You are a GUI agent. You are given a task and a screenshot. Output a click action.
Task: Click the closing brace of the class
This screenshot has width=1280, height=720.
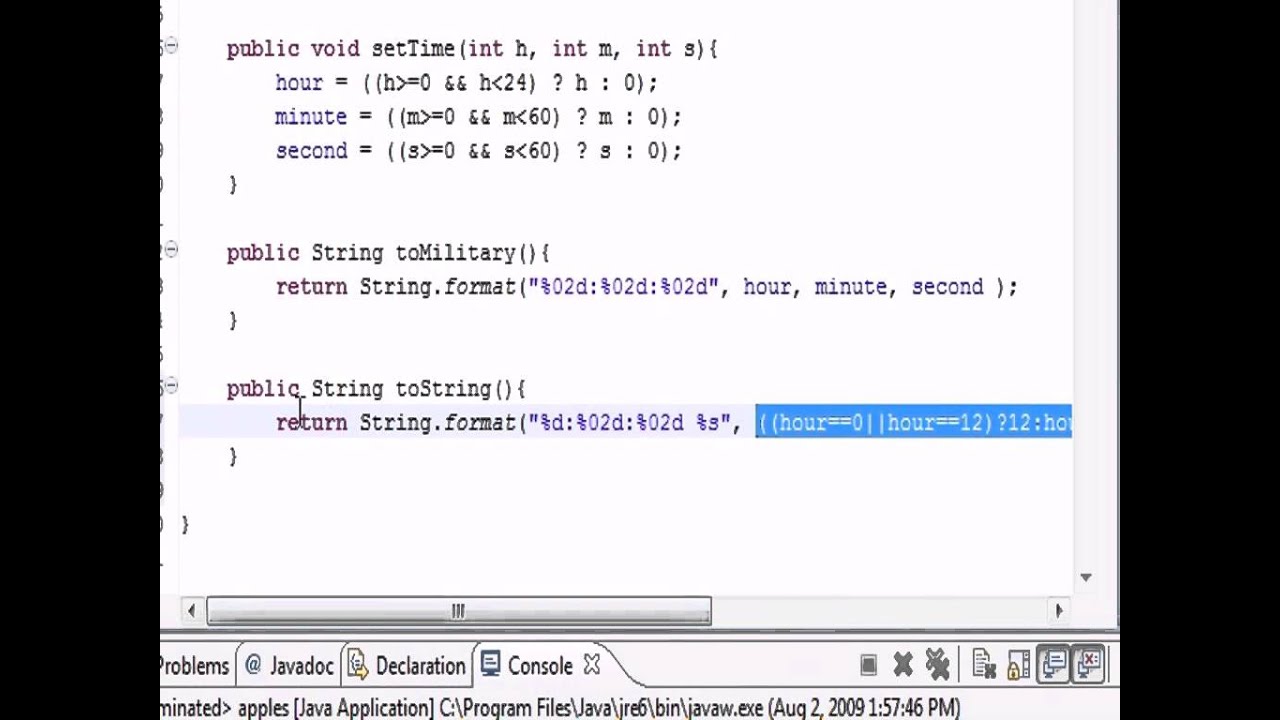[185, 524]
